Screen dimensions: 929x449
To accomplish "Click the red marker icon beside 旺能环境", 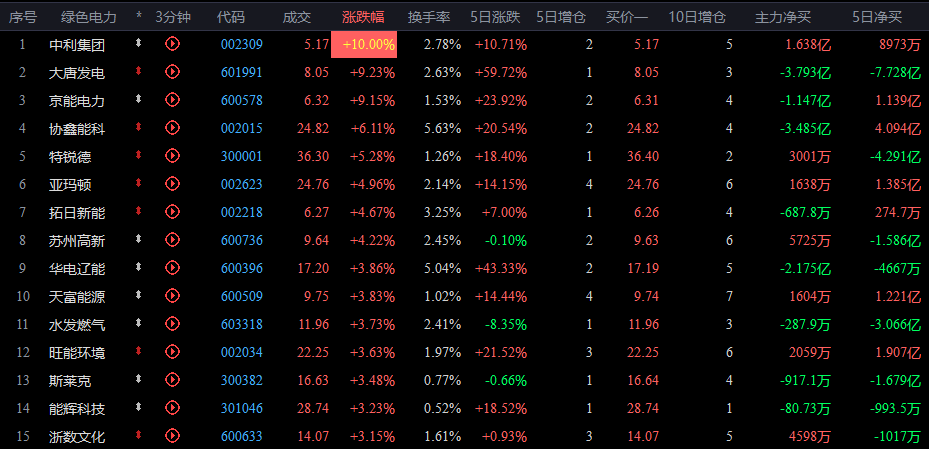I will (x=139, y=352).
